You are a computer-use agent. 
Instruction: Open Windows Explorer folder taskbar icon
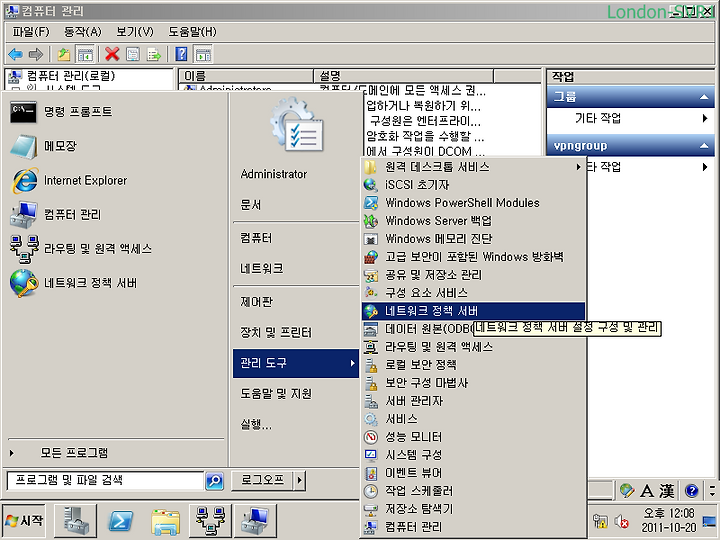tap(165, 522)
